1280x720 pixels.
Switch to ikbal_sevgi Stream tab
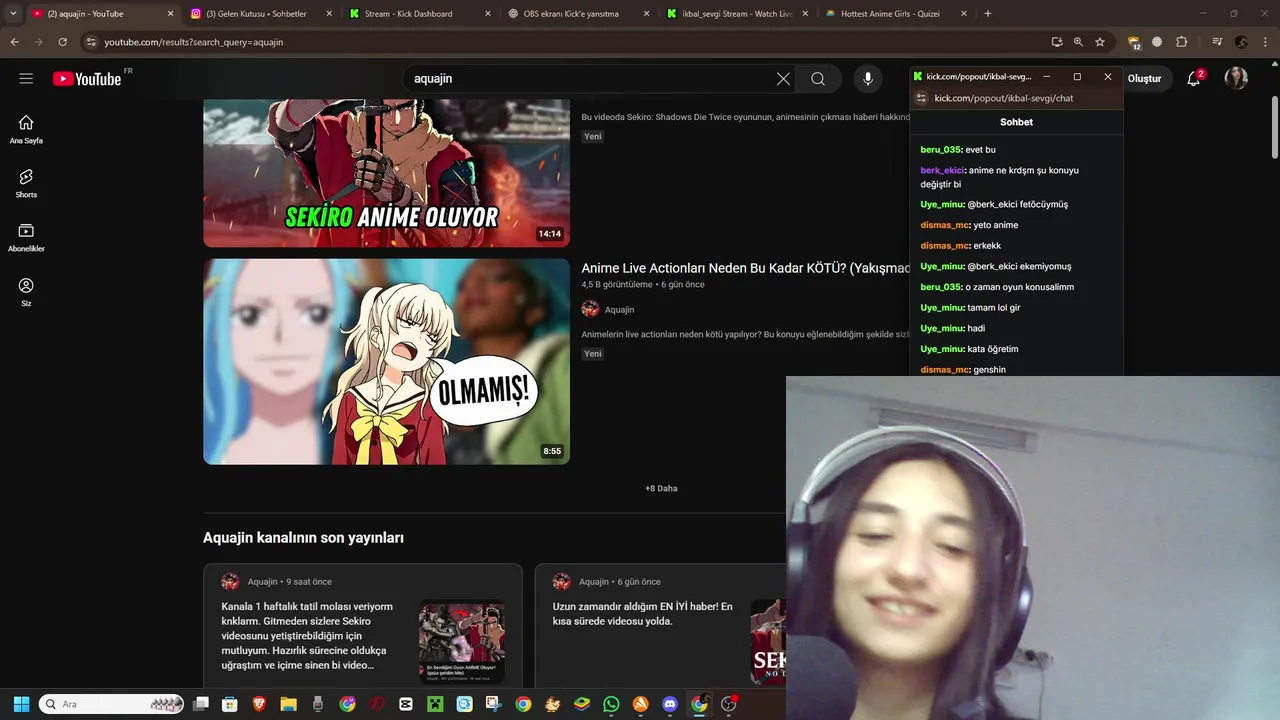(x=735, y=13)
